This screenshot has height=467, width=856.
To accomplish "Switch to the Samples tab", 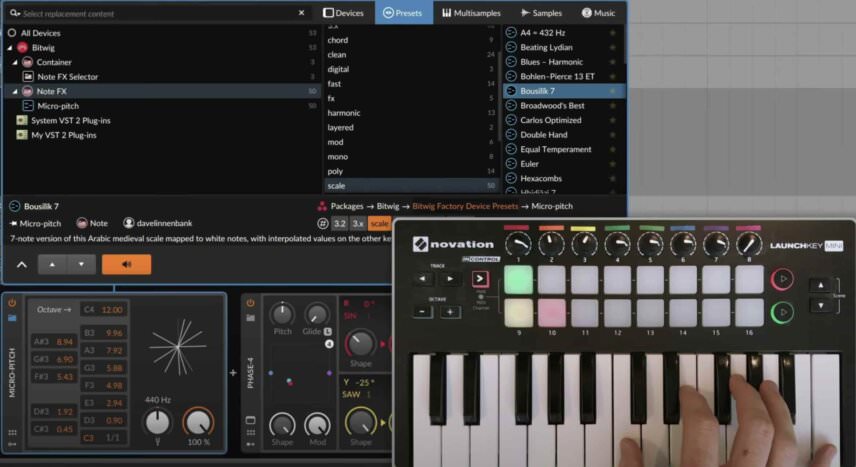I will [x=542, y=13].
